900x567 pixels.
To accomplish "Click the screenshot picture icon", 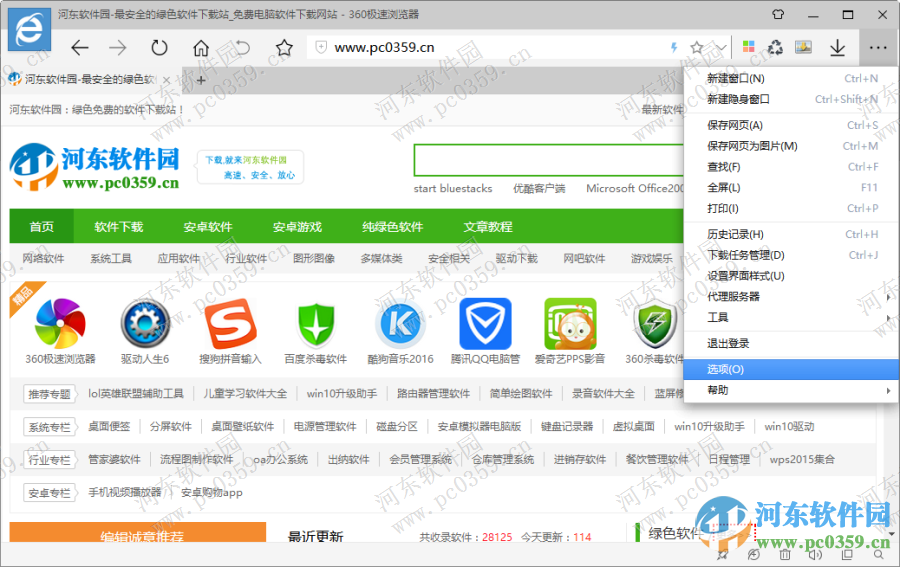I will [x=803, y=47].
